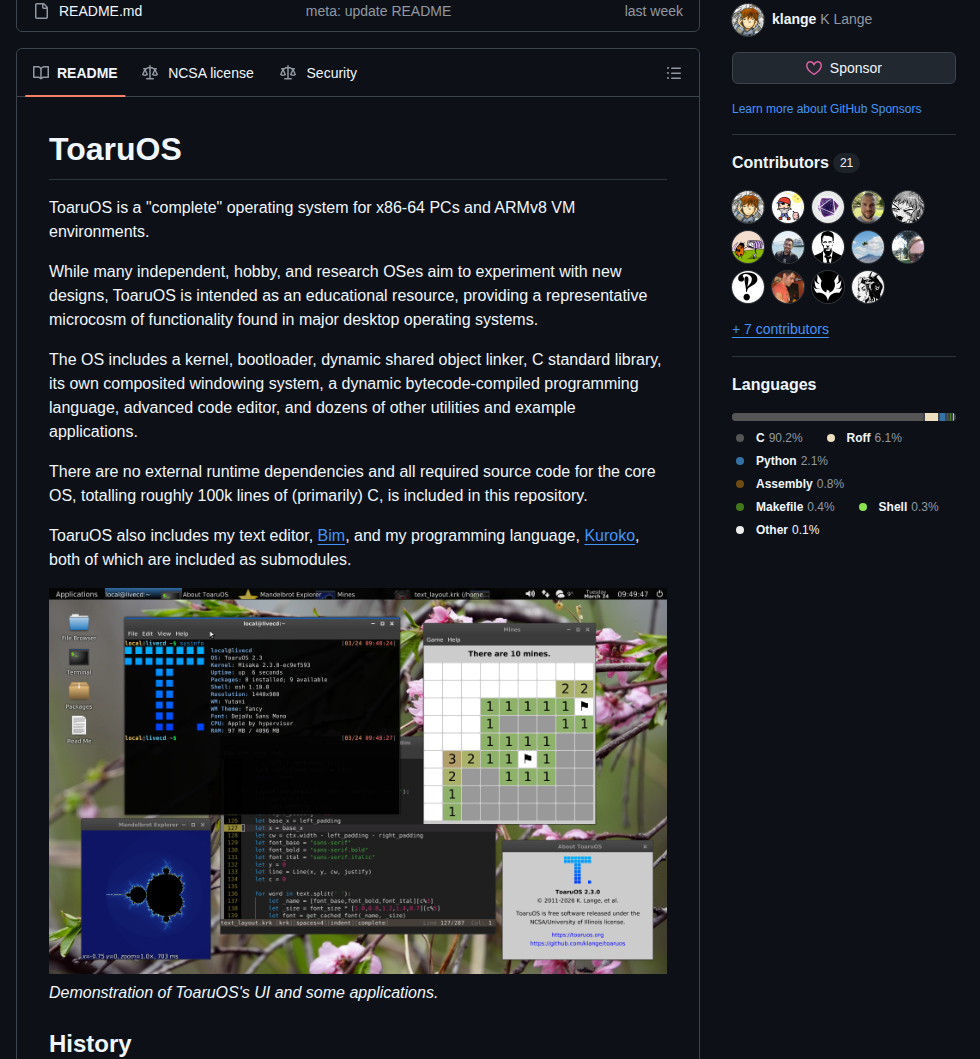The width and height of the screenshot is (980, 1059).
Task: Open contributor photo avatar with green park background
Action: pos(867,207)
